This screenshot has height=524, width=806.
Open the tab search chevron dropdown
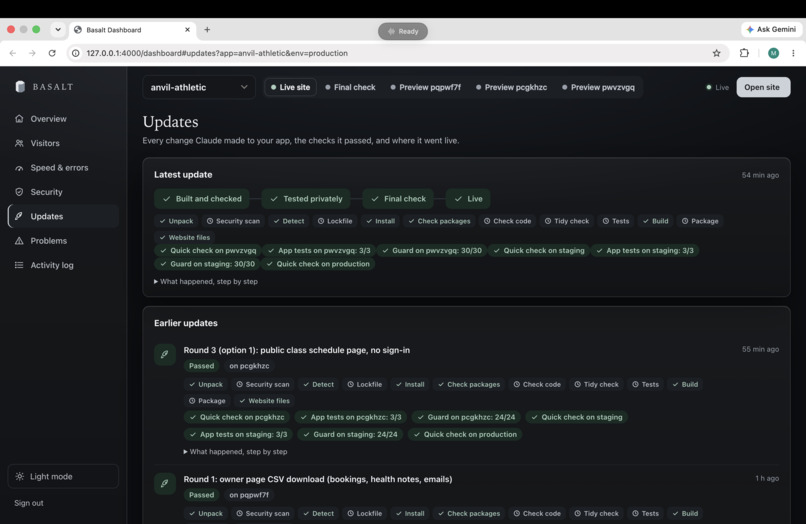point(58,30)
